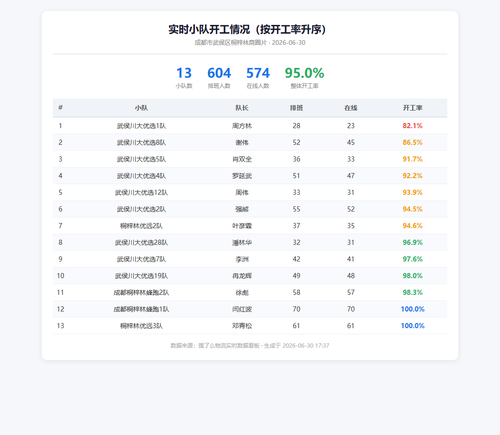Click the 93.9% rate value

click(x=413, y=193)
